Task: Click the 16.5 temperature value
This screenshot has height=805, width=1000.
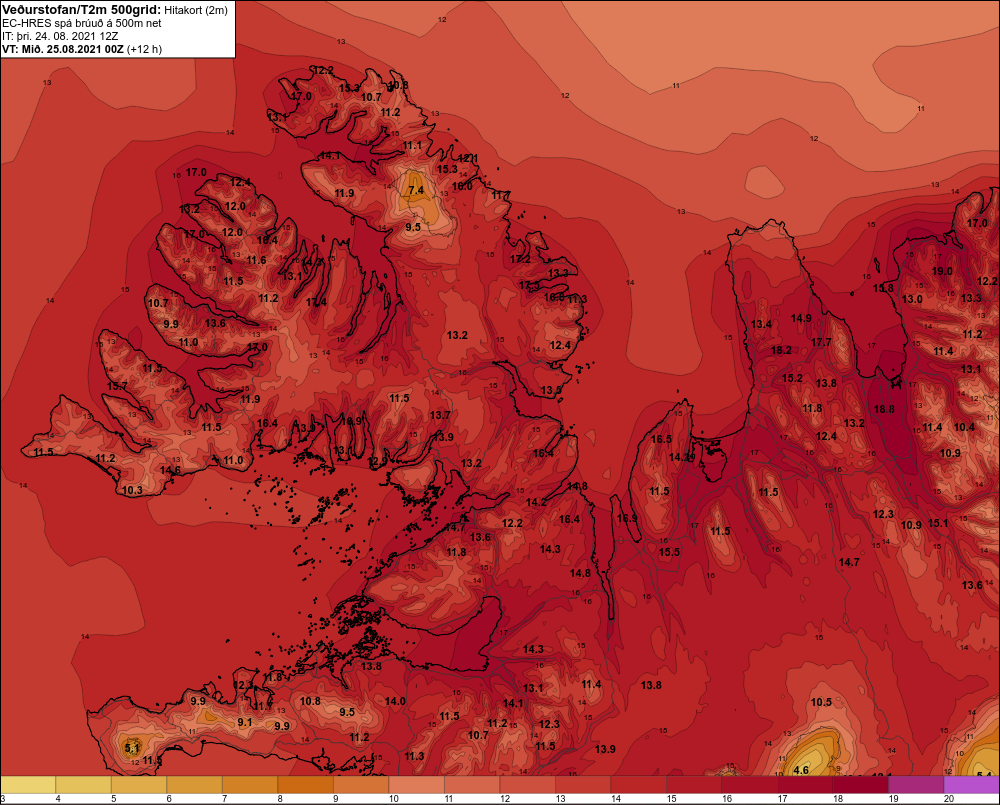Action: [661, 439]
